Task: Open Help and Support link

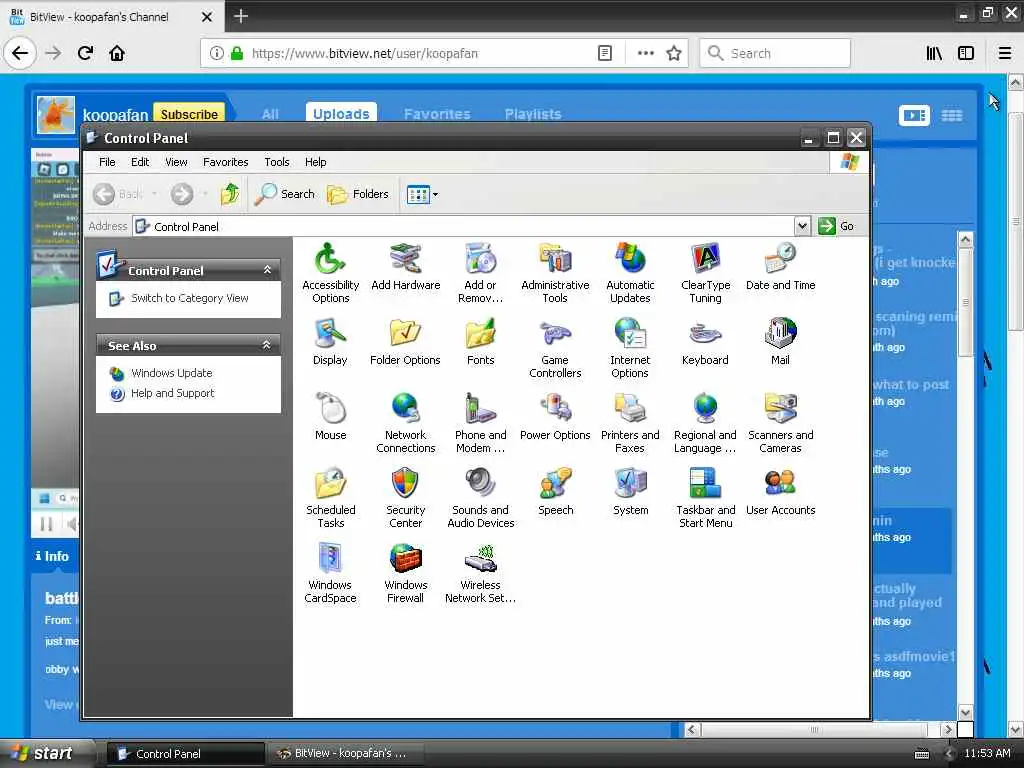Action: pyautogui.click(x=172, y=393)
